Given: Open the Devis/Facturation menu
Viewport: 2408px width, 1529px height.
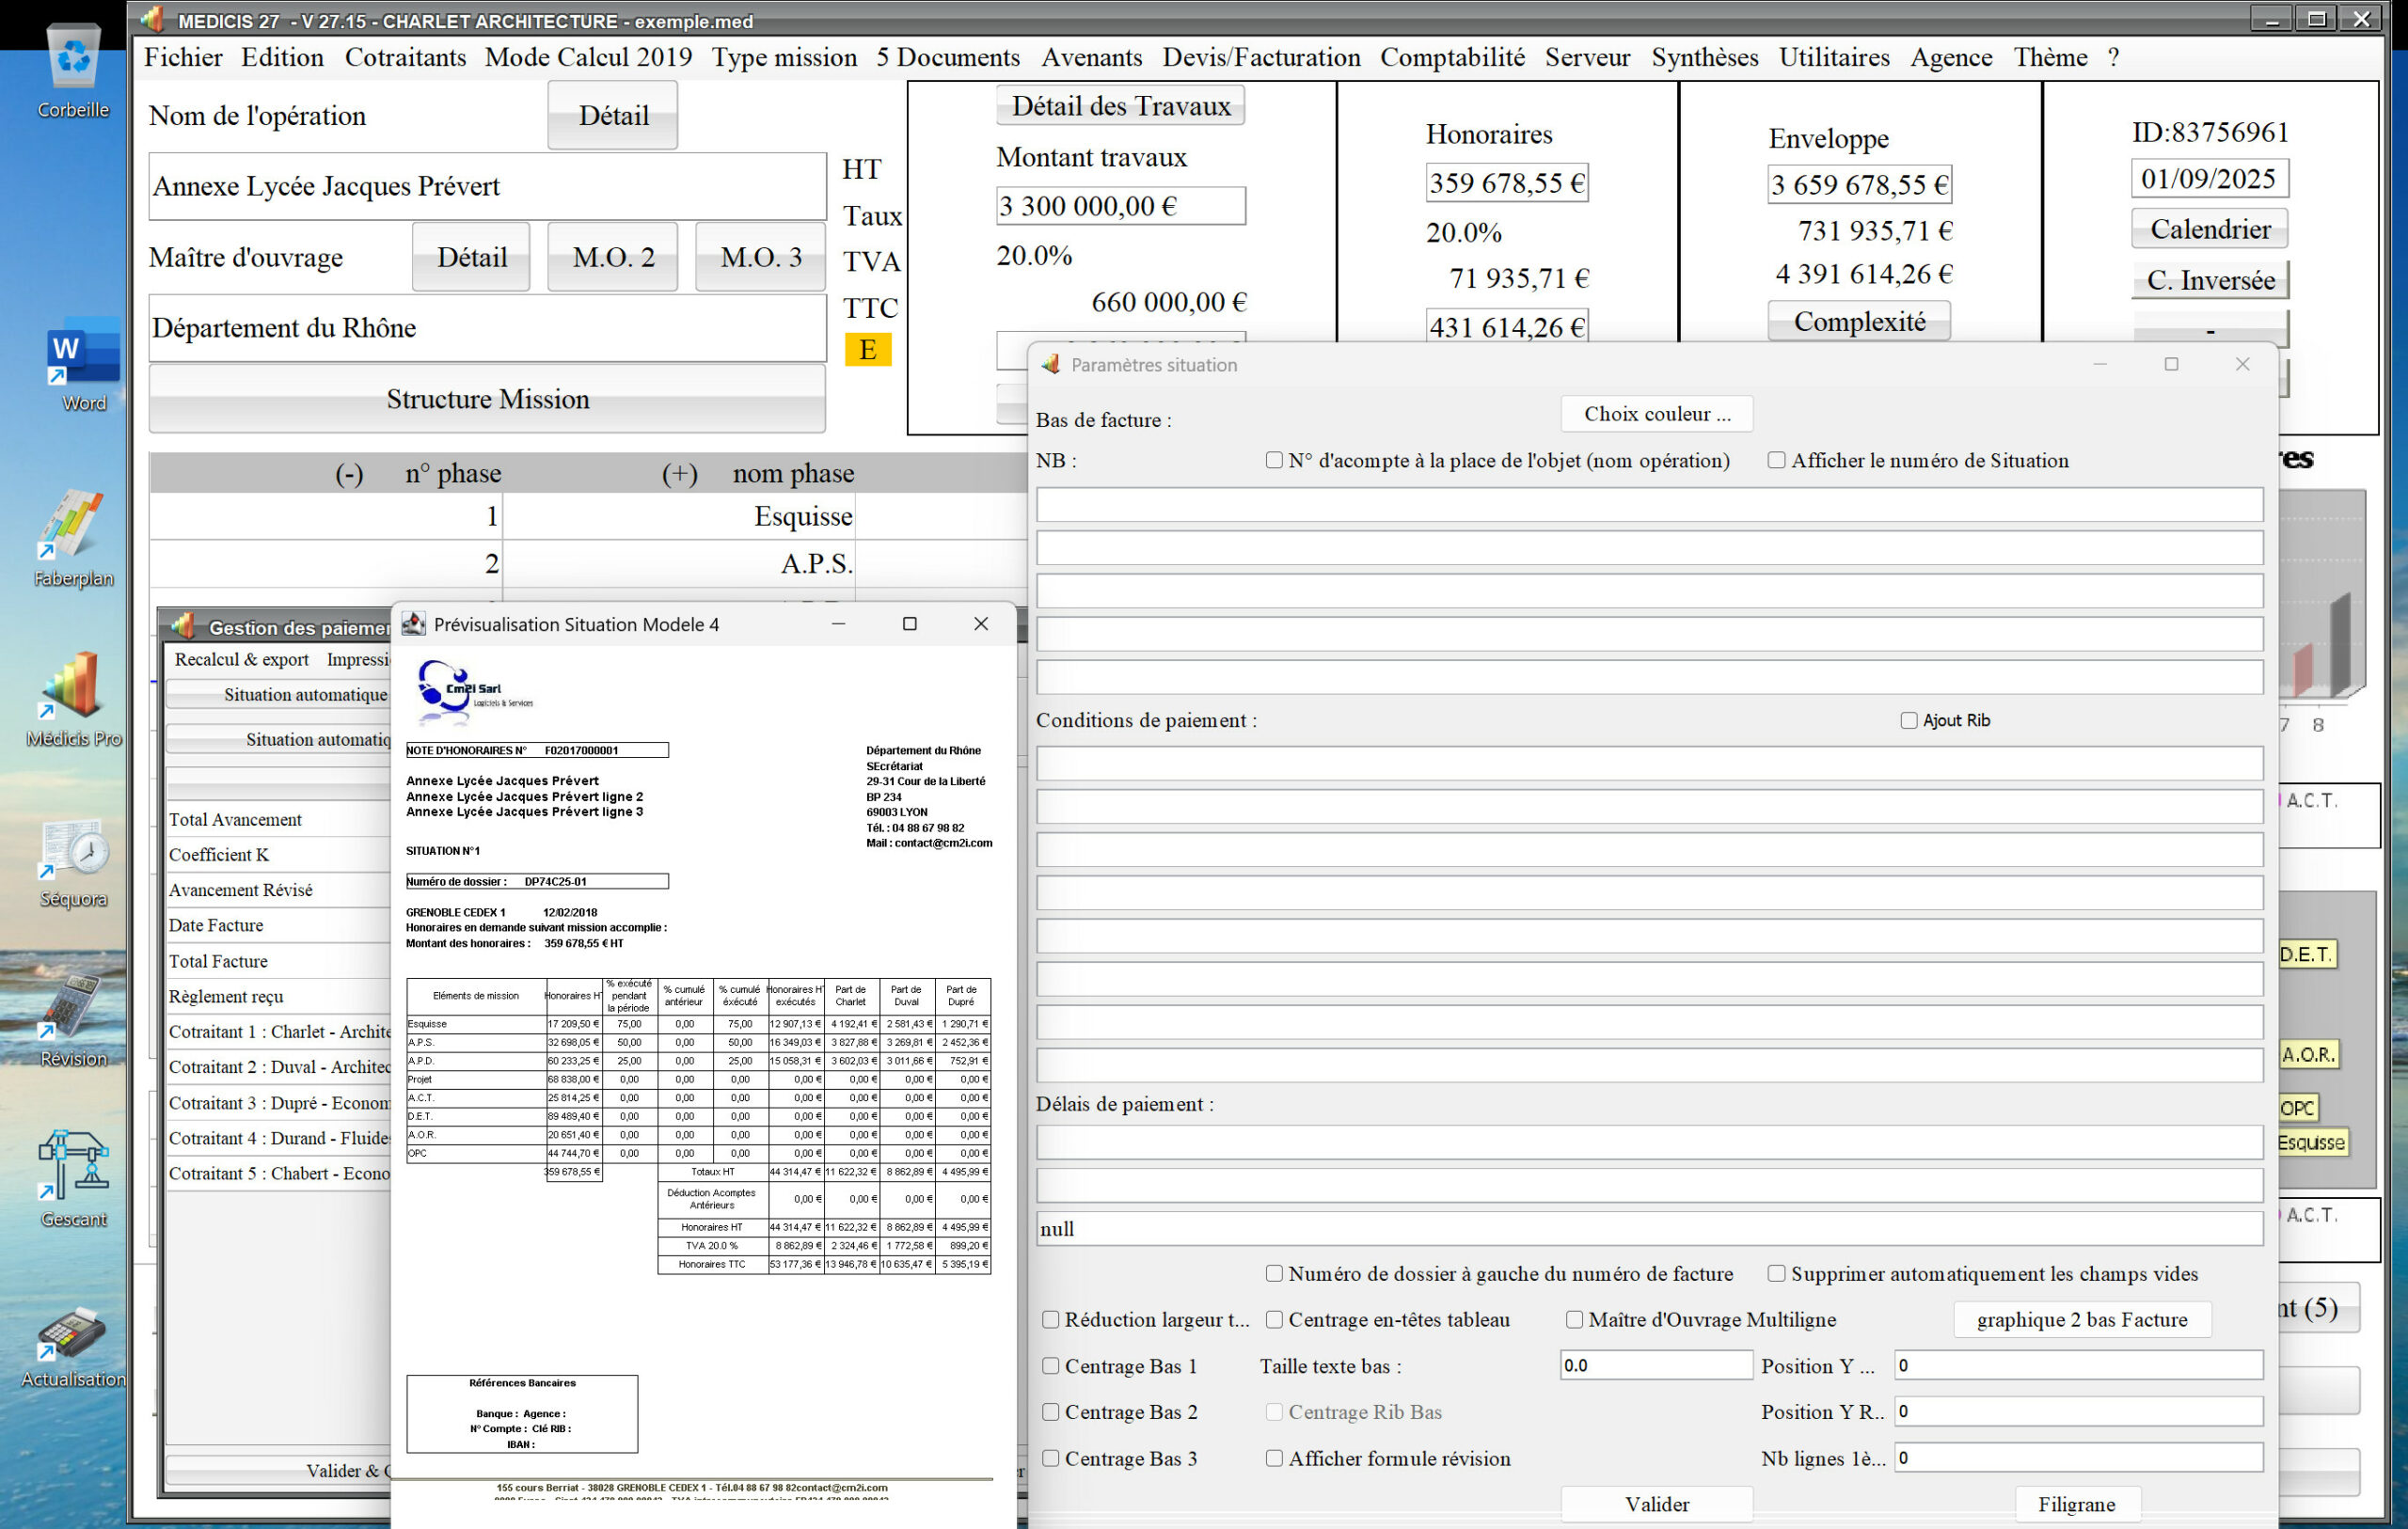Looking at the screenshot, I should coord(1261,57).
